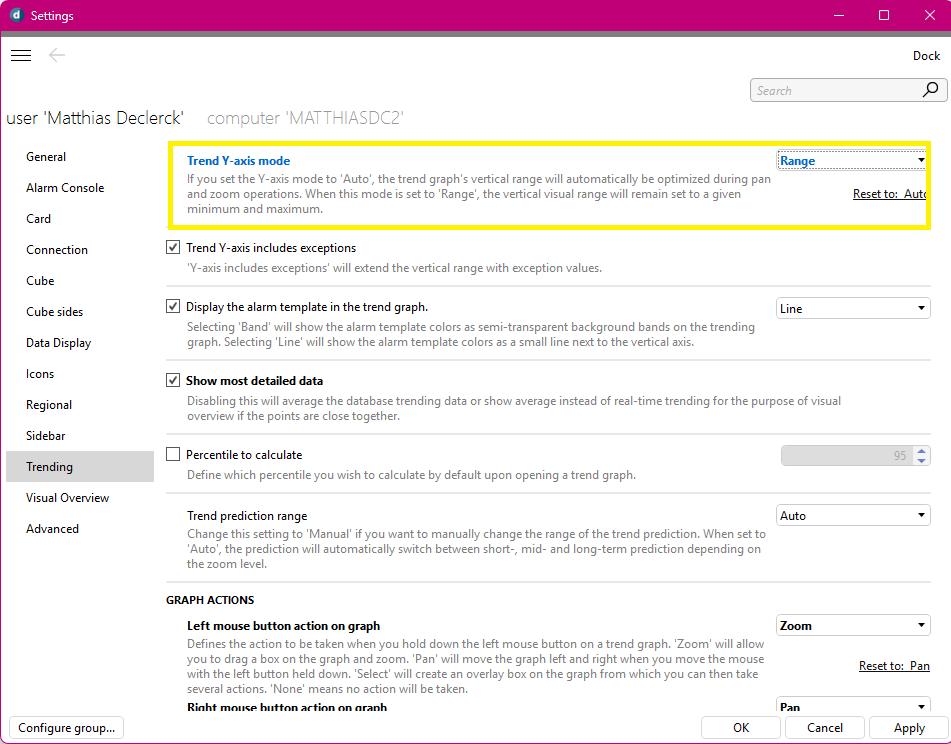Toggle Show most detailed data checkbox
The width and height of the screenshot is (951, 744).
(x=173, y=381)
